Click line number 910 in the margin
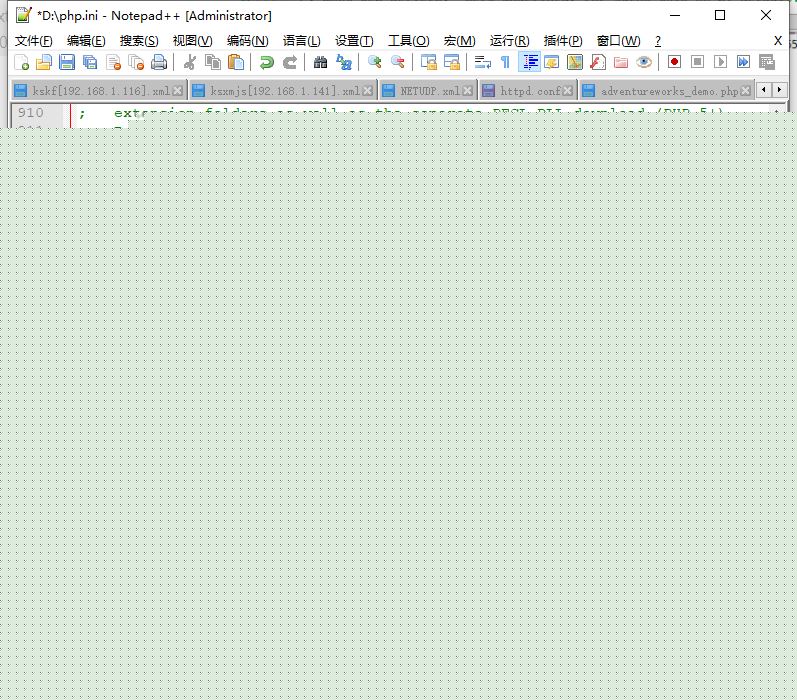The width and height of the screenshot is (797, 700). [32, 114]
